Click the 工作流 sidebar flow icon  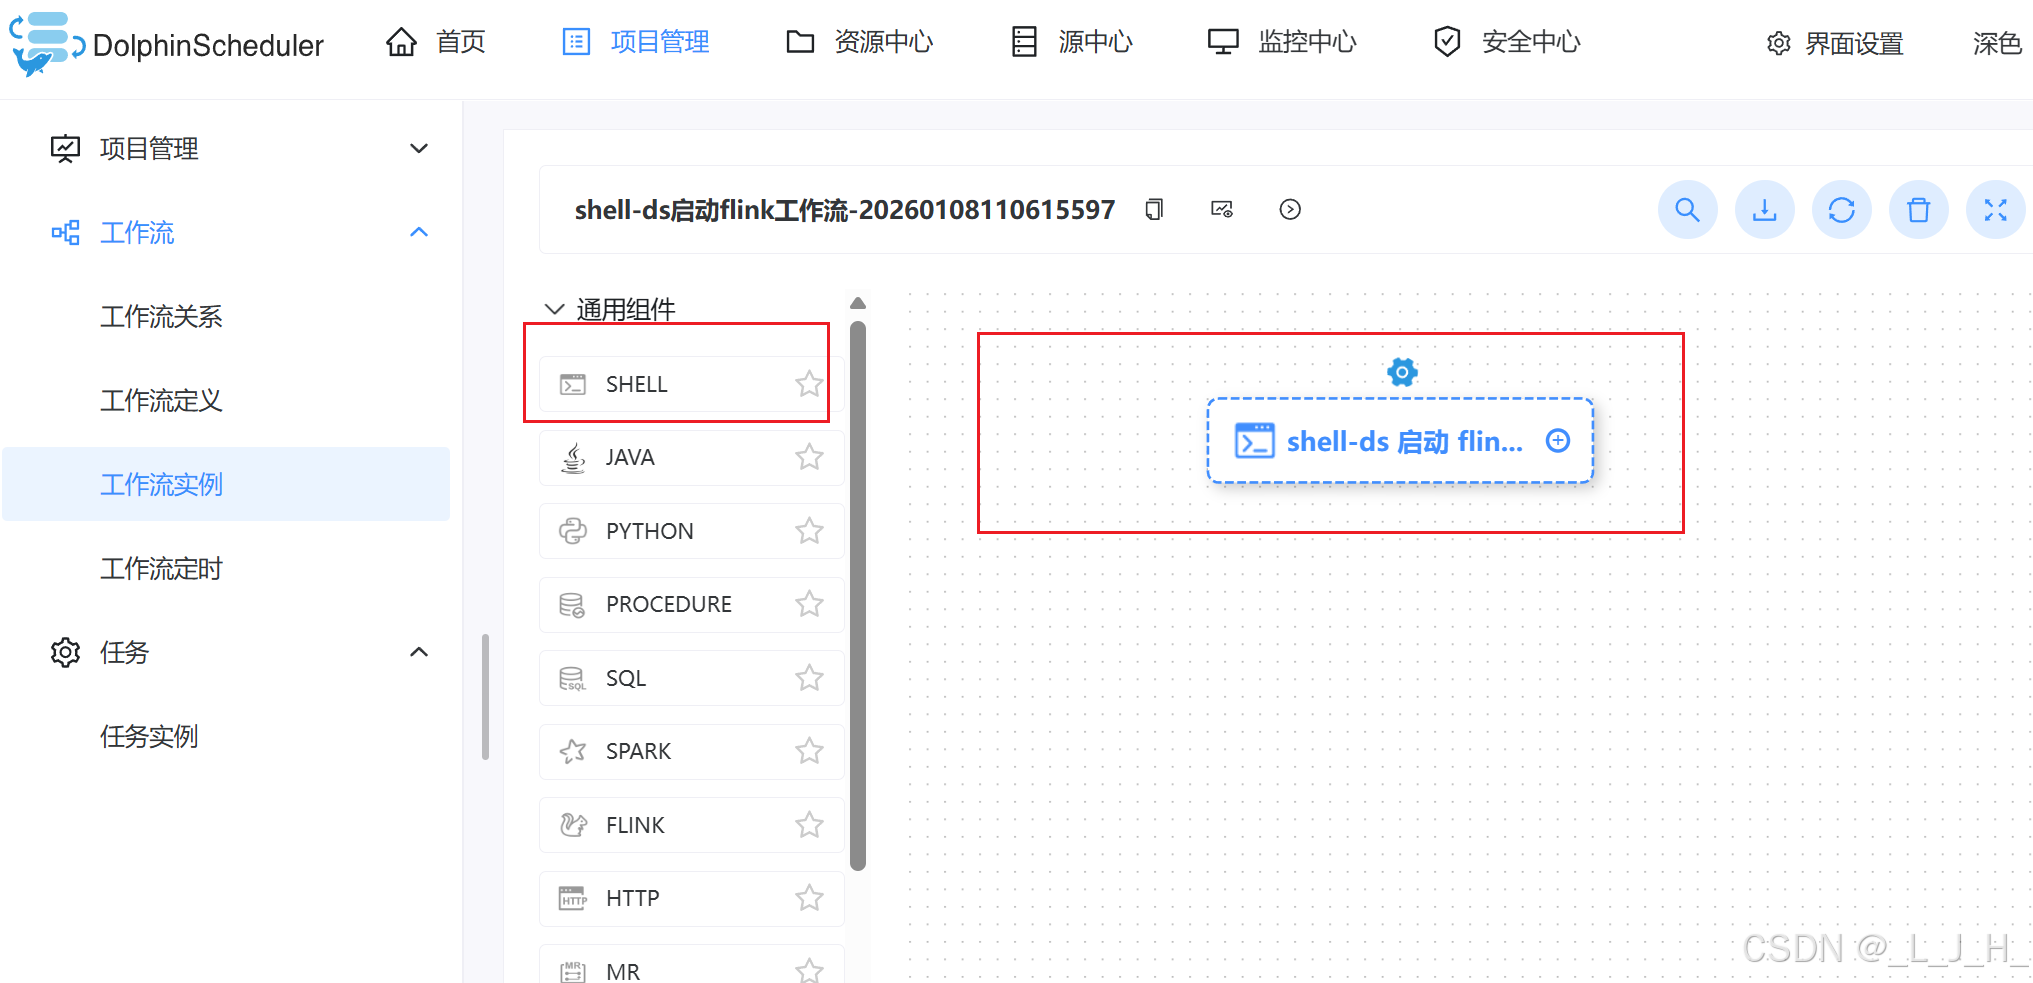coord(65,233)
